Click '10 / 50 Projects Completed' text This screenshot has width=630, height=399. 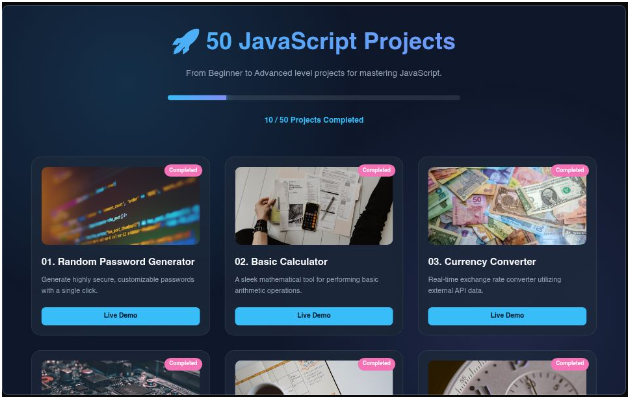point(314,120)
